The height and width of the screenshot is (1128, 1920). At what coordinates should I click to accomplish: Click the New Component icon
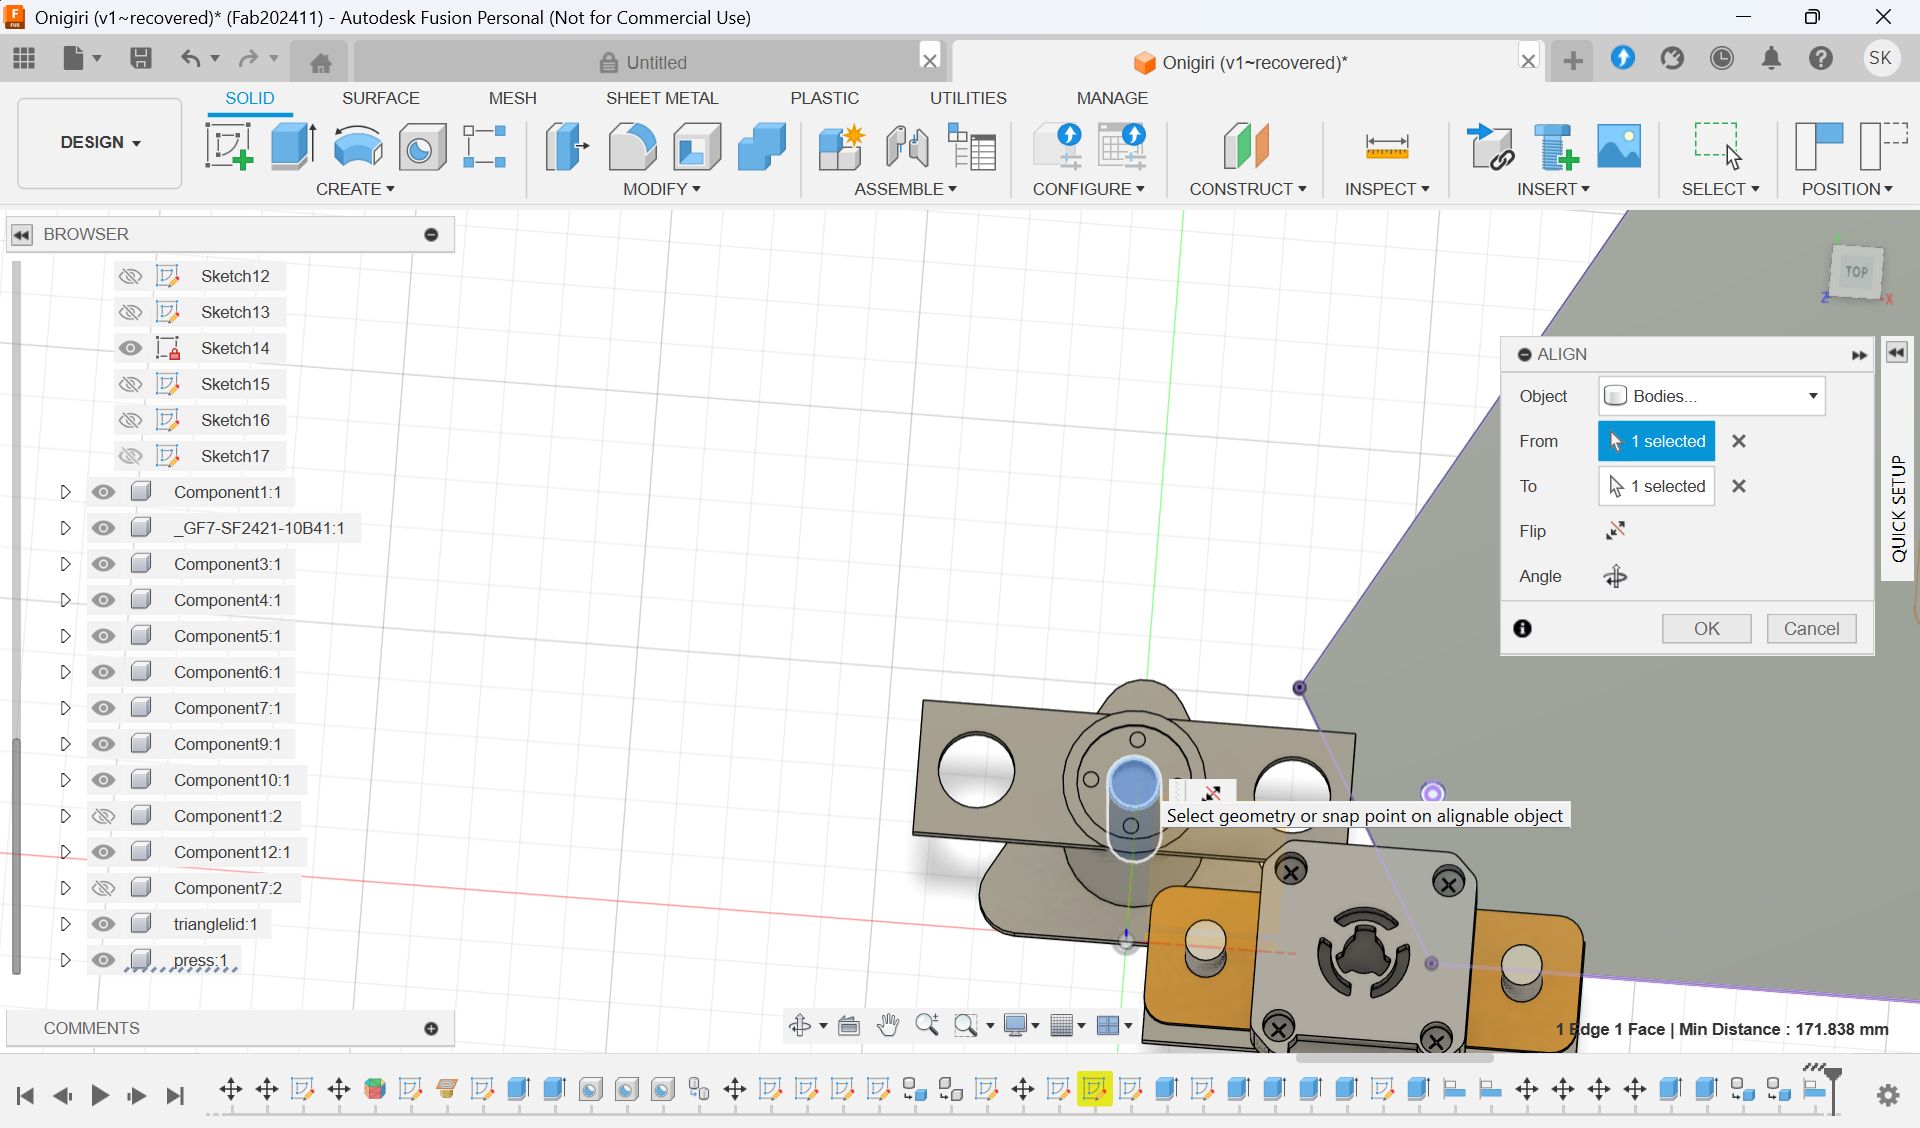[840, 147]
